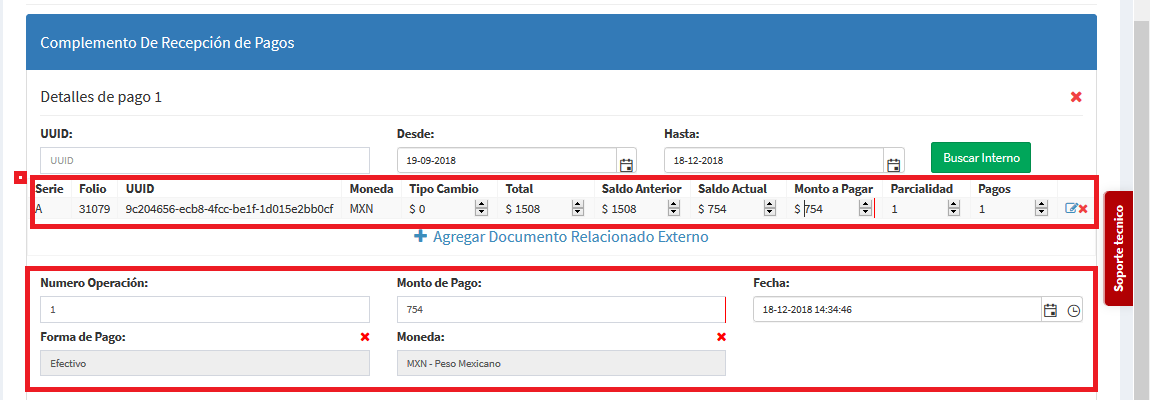Remove Detalles de pago 1 section
The height and width of the screenshot is (400, 1150).
[x=1076, y=97]
